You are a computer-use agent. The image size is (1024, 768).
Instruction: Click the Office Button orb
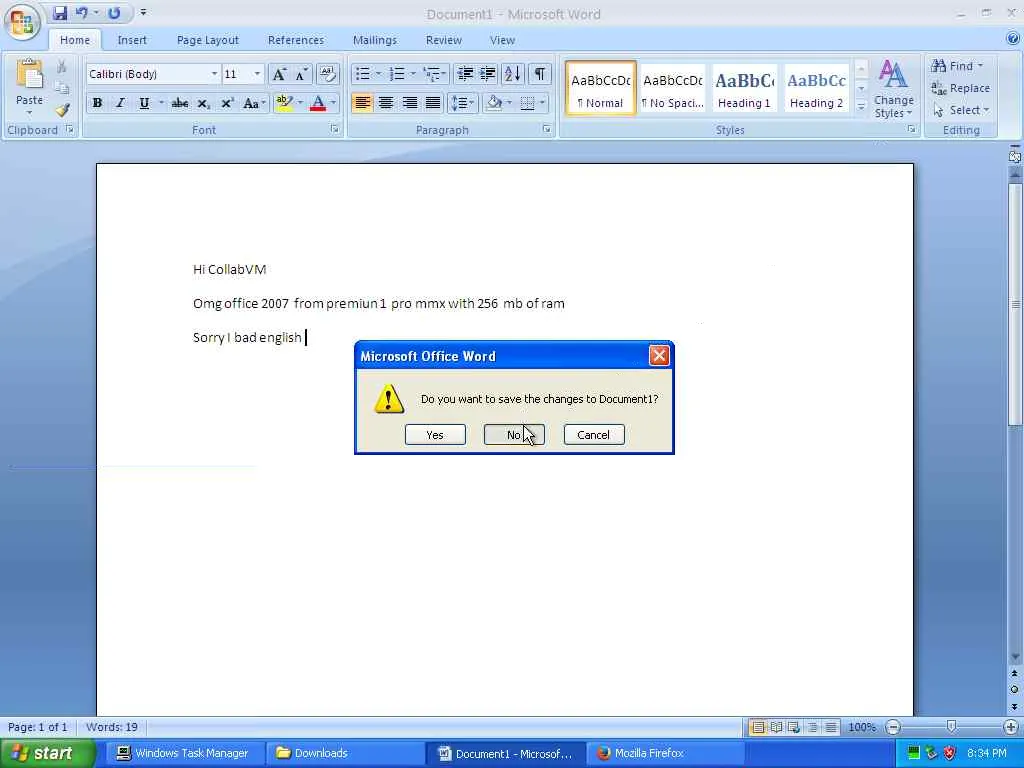click(x=22, y=22)
